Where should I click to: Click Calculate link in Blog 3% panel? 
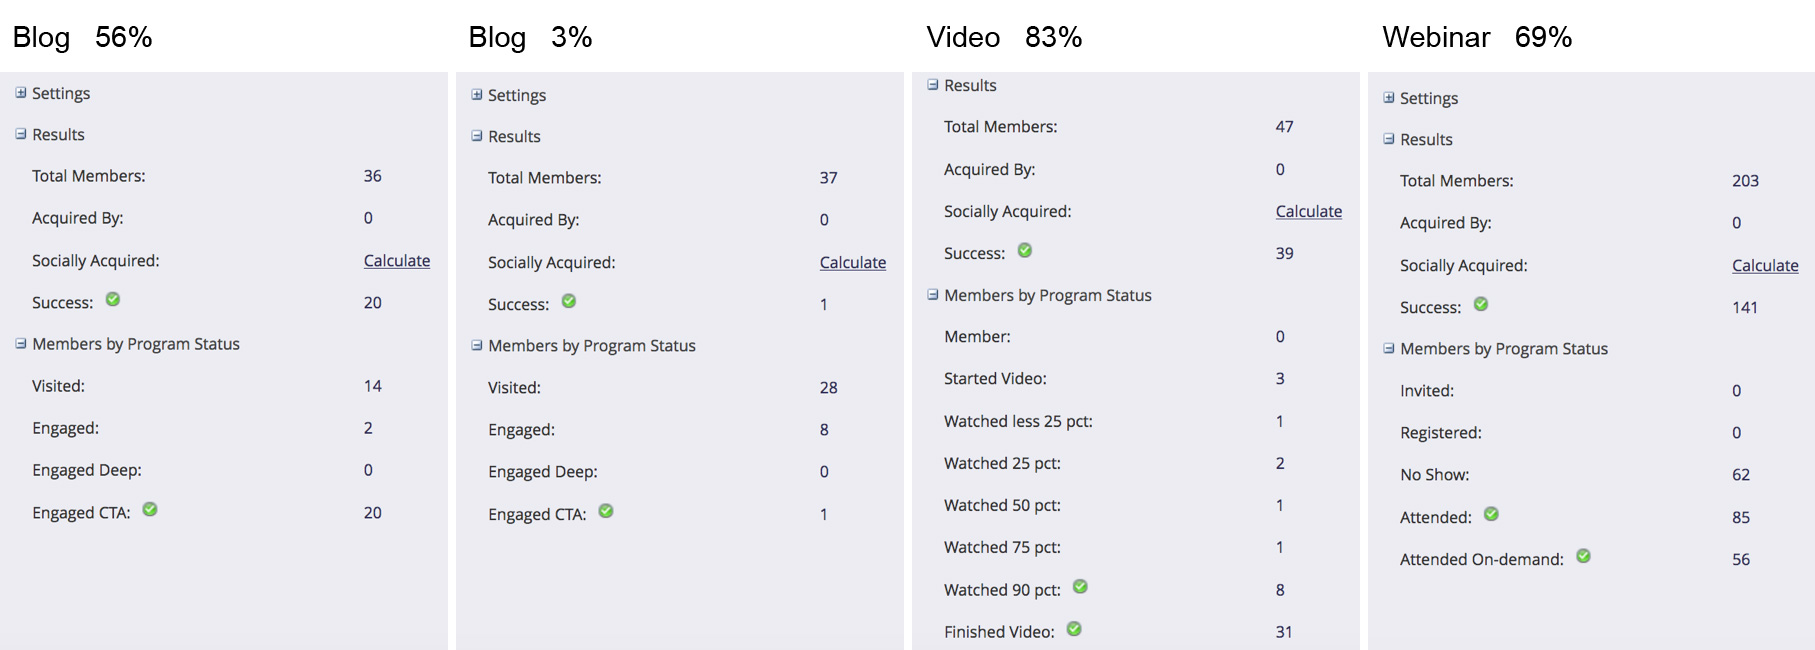pos(853,263)
